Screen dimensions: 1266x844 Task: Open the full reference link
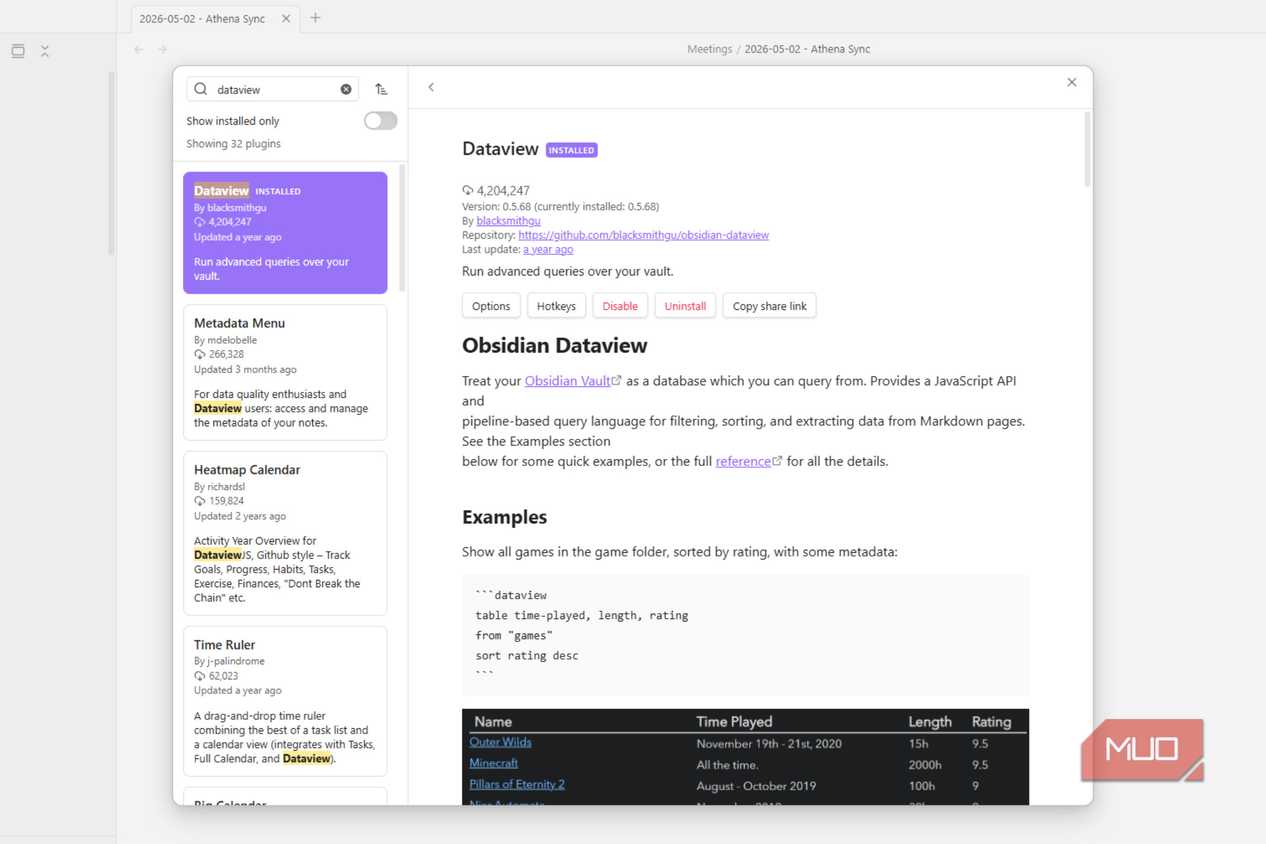(749, 461)
